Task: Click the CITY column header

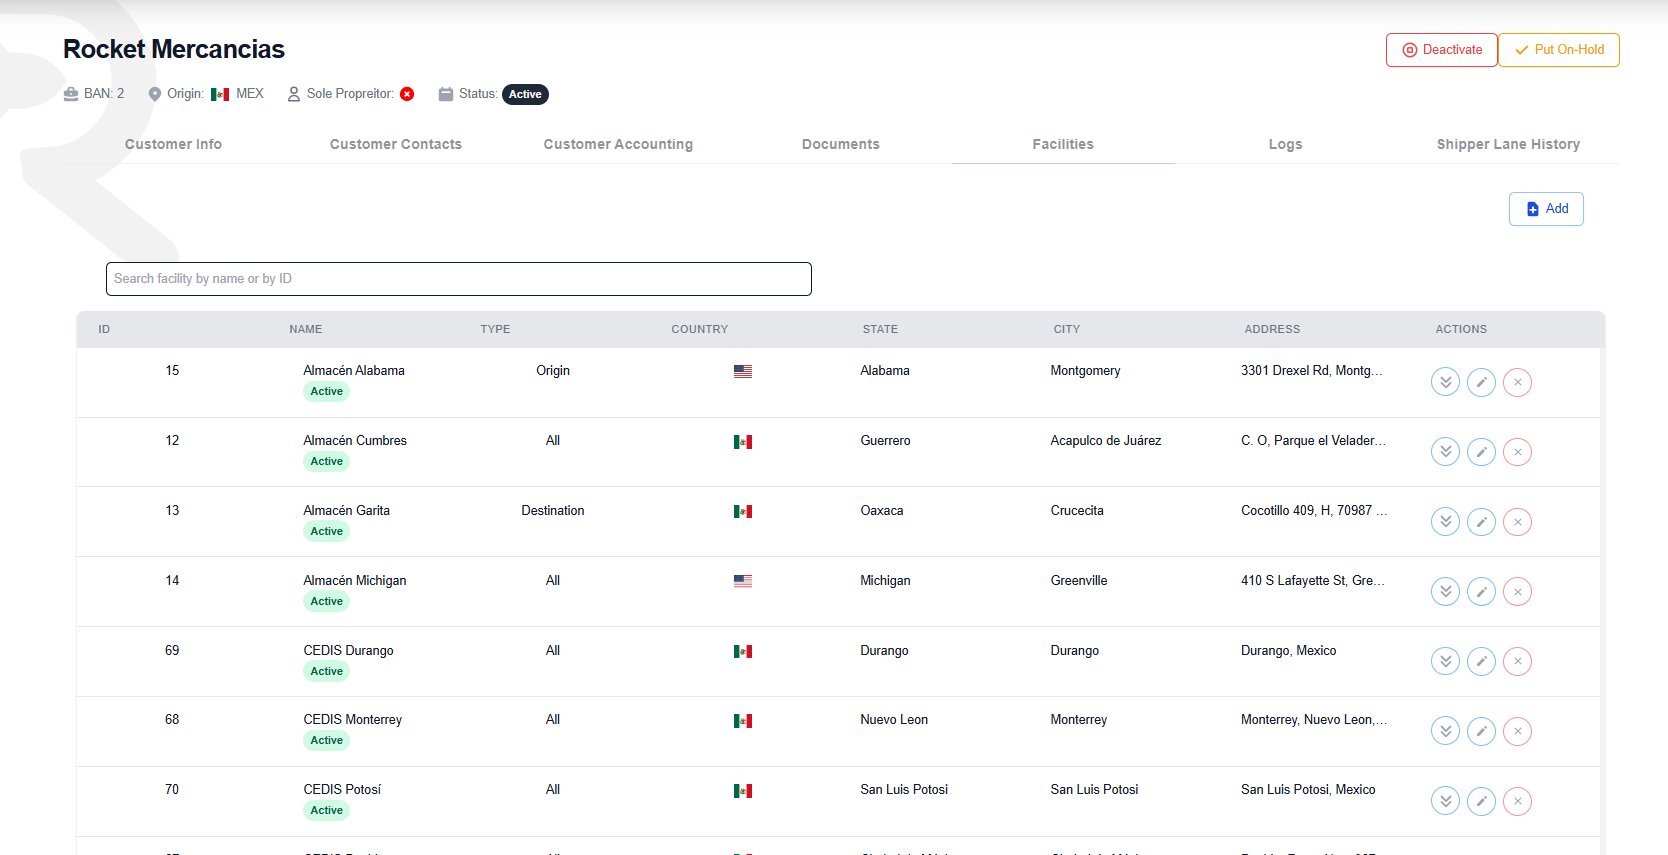Action: pos(1067,329)
